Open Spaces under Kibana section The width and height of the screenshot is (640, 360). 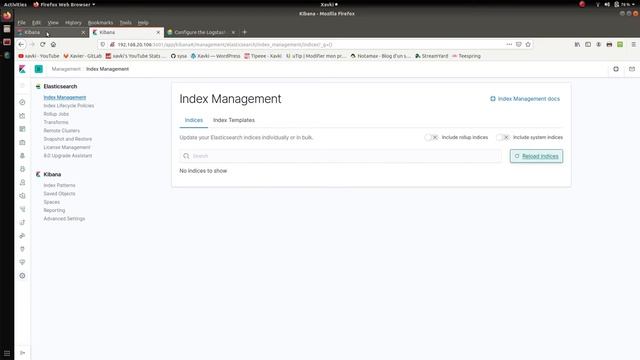[51, 202]
